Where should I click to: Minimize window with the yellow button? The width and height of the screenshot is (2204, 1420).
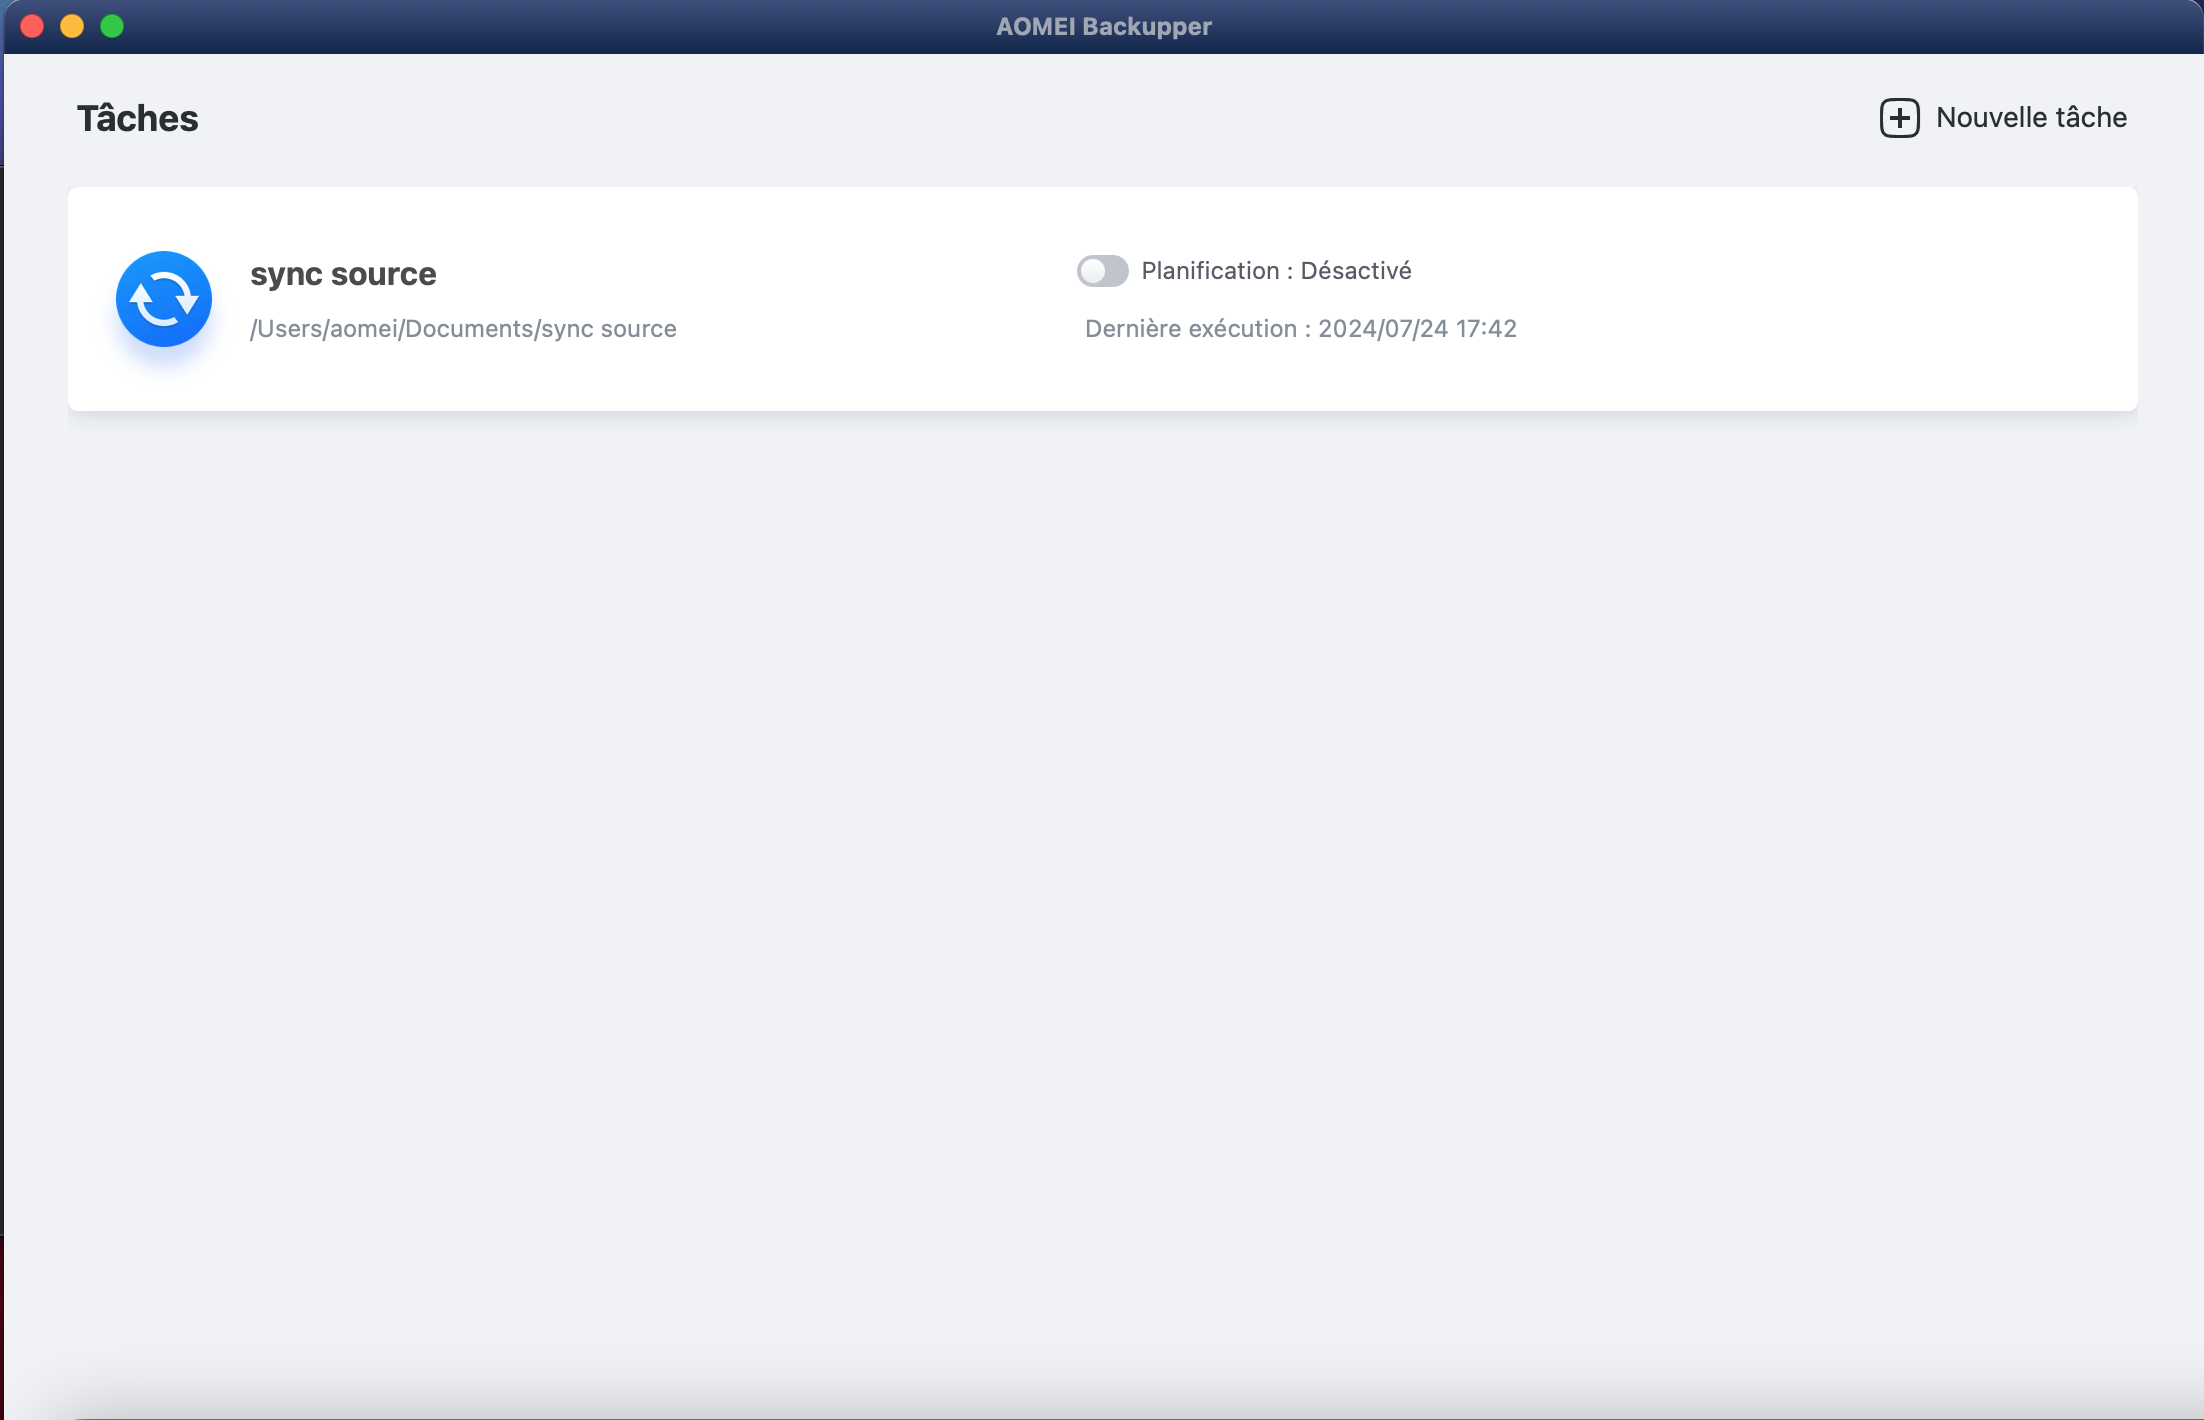click(x=72, y=26)
